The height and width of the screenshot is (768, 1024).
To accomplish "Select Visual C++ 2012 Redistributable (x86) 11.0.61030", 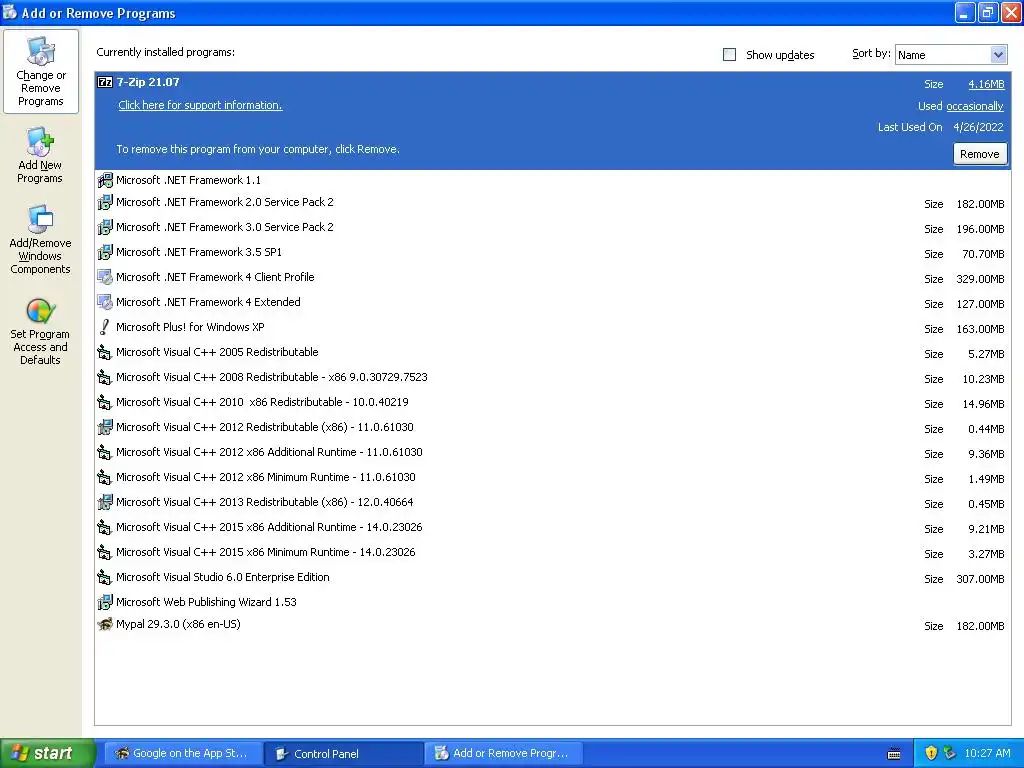I will tap(552, 427).
